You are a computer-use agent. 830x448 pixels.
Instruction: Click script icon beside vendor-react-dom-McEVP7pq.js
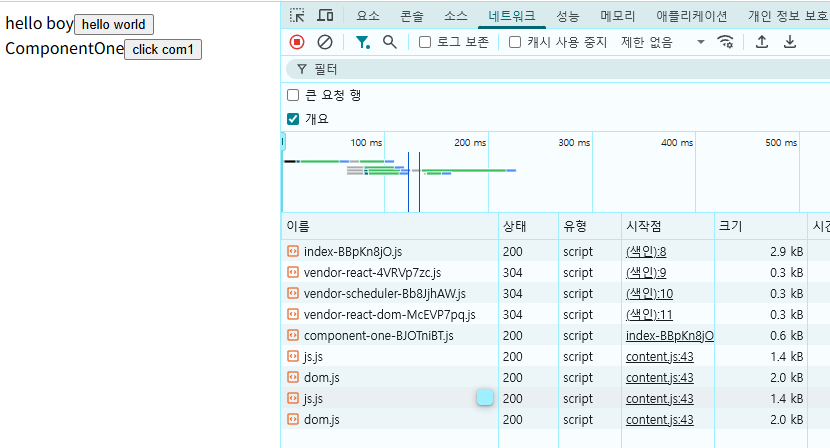(x=293, y=314)
